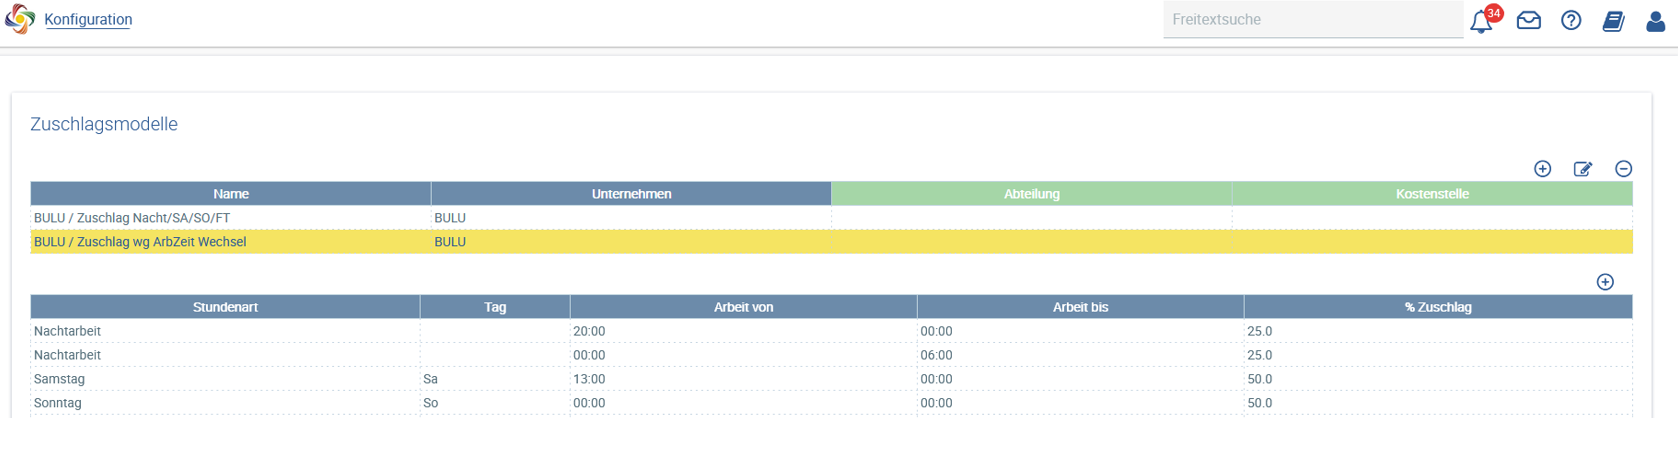Select the BULU / Zuschlag Nacht/SA/SO/FT row
The width and height of the screenshot is (1678, 461).
(x=831, y=218)
